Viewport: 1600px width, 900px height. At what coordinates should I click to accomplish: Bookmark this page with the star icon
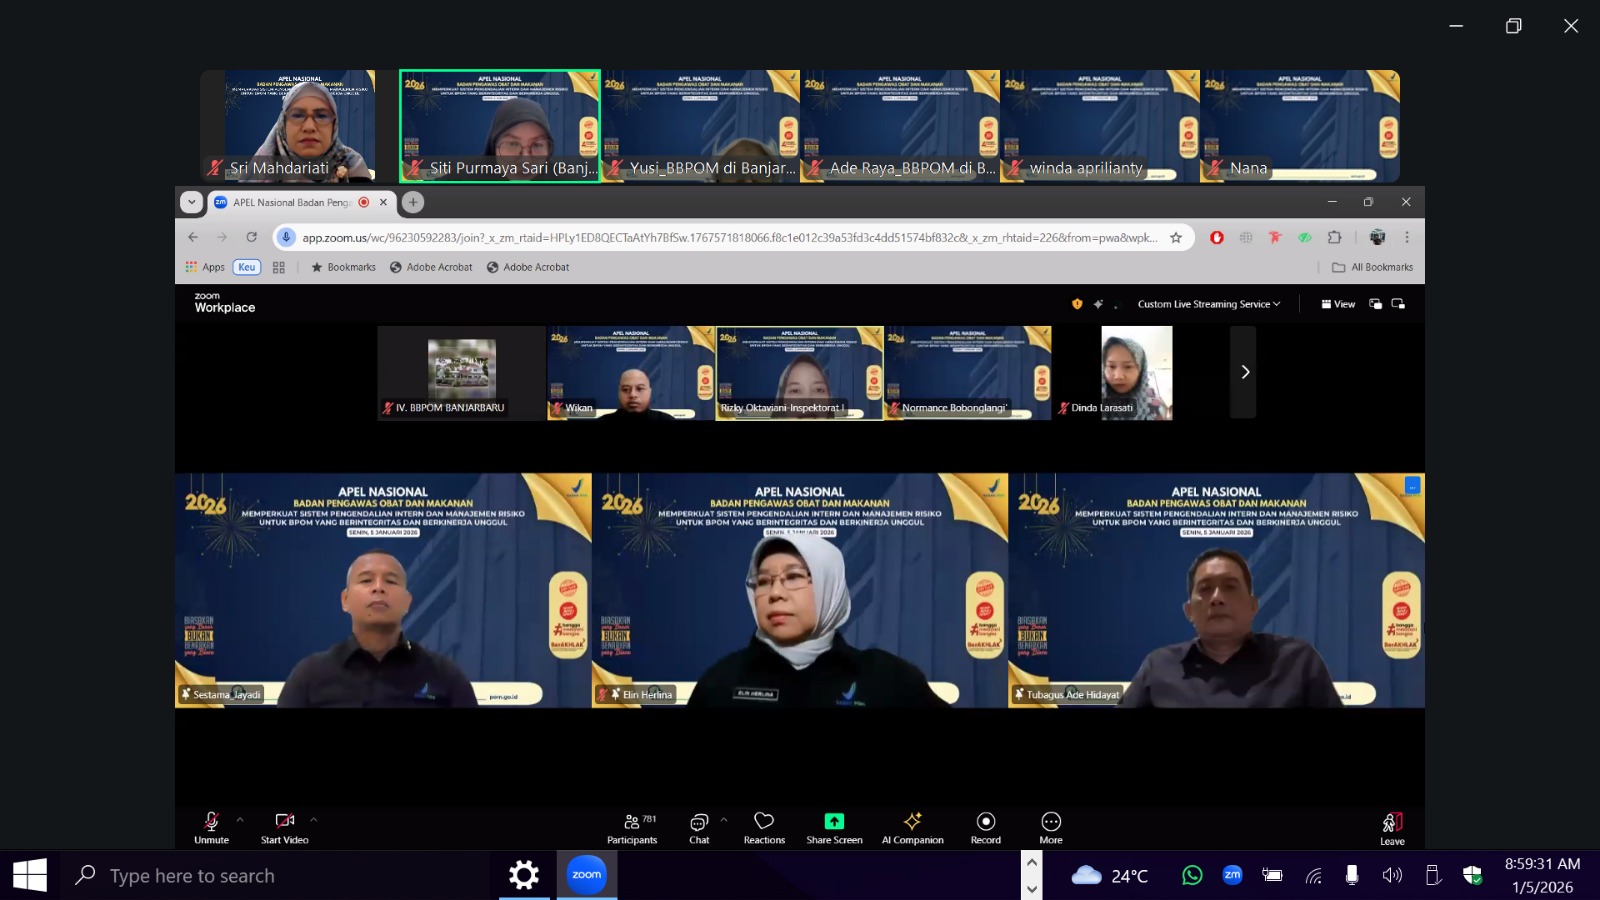pos(1176,238)
